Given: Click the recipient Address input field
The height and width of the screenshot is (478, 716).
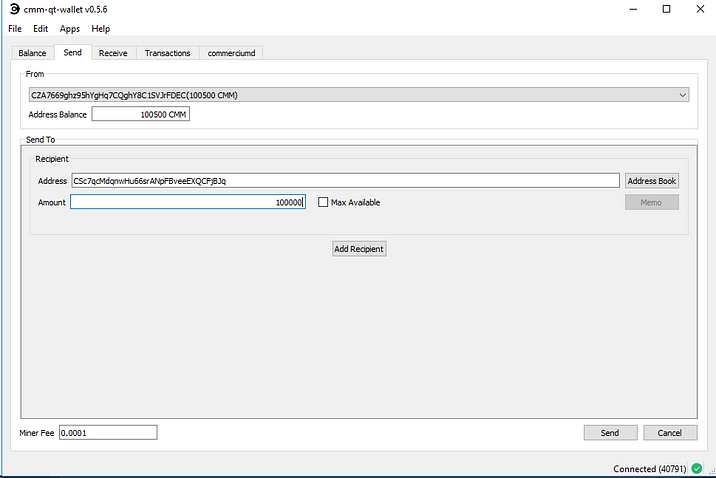Looking at the screenshot, I should pos(345,181).
